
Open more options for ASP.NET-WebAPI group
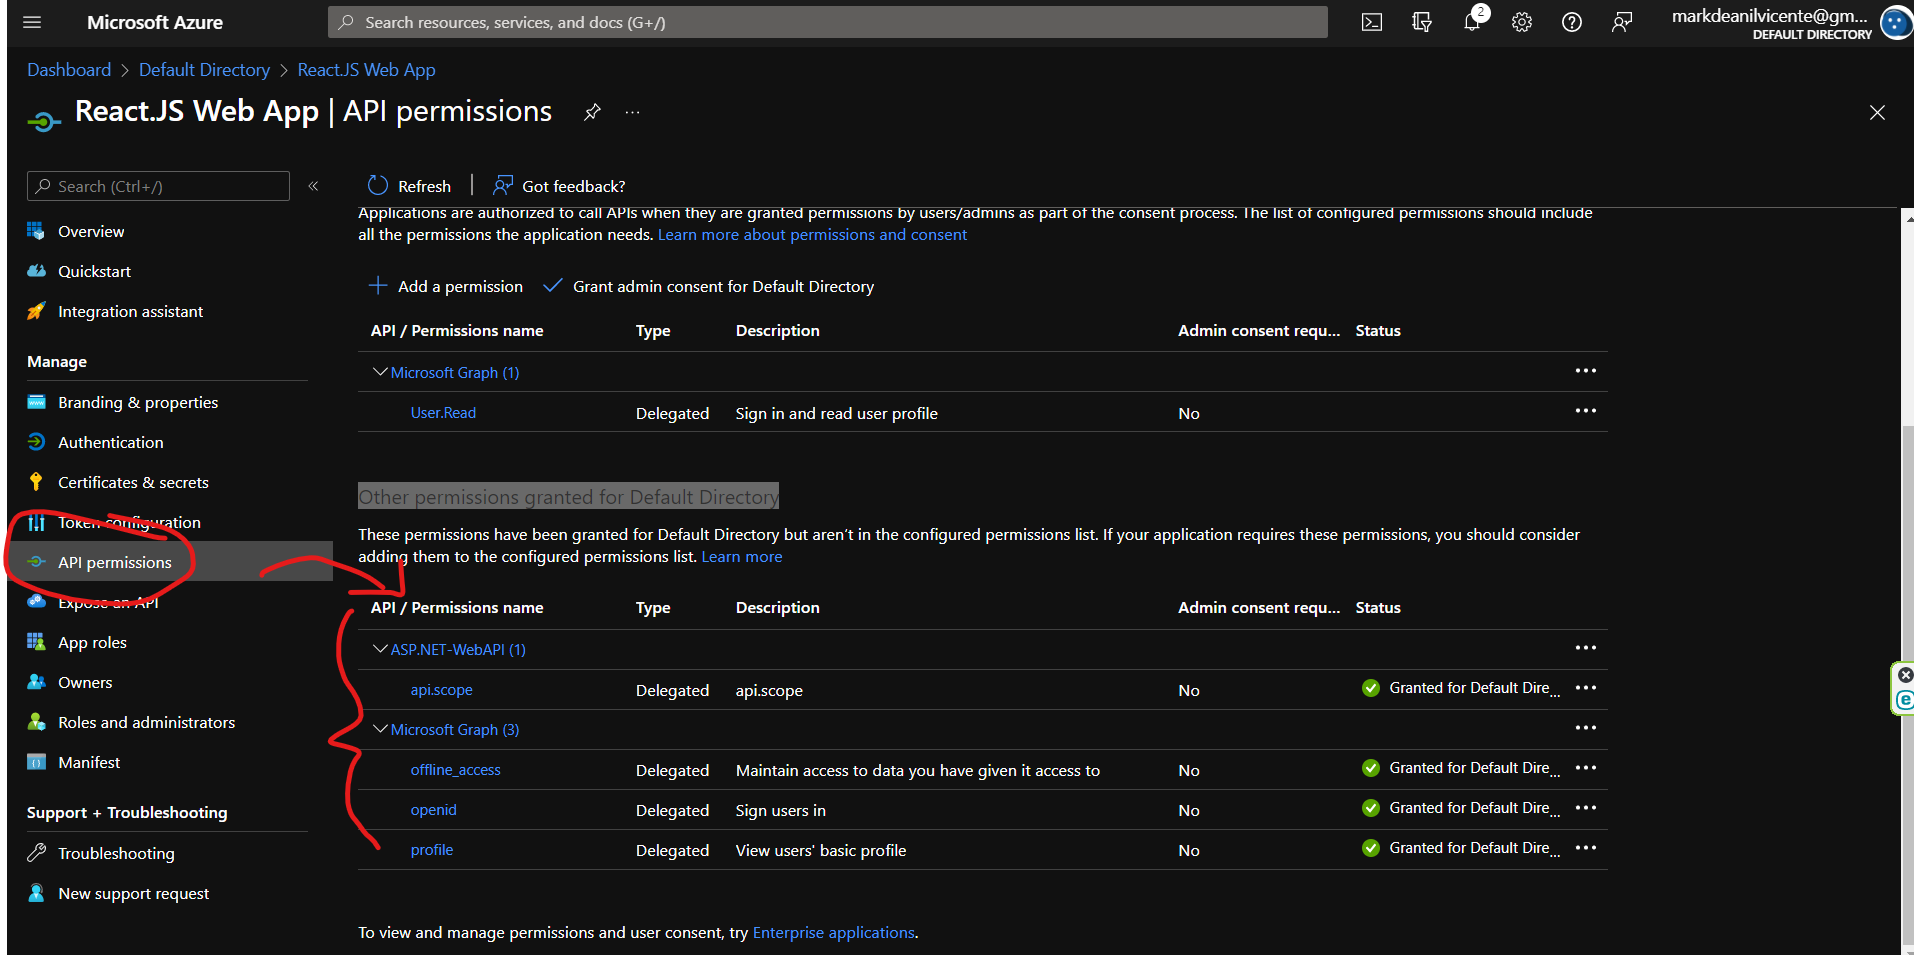[x=1585, y=648]
